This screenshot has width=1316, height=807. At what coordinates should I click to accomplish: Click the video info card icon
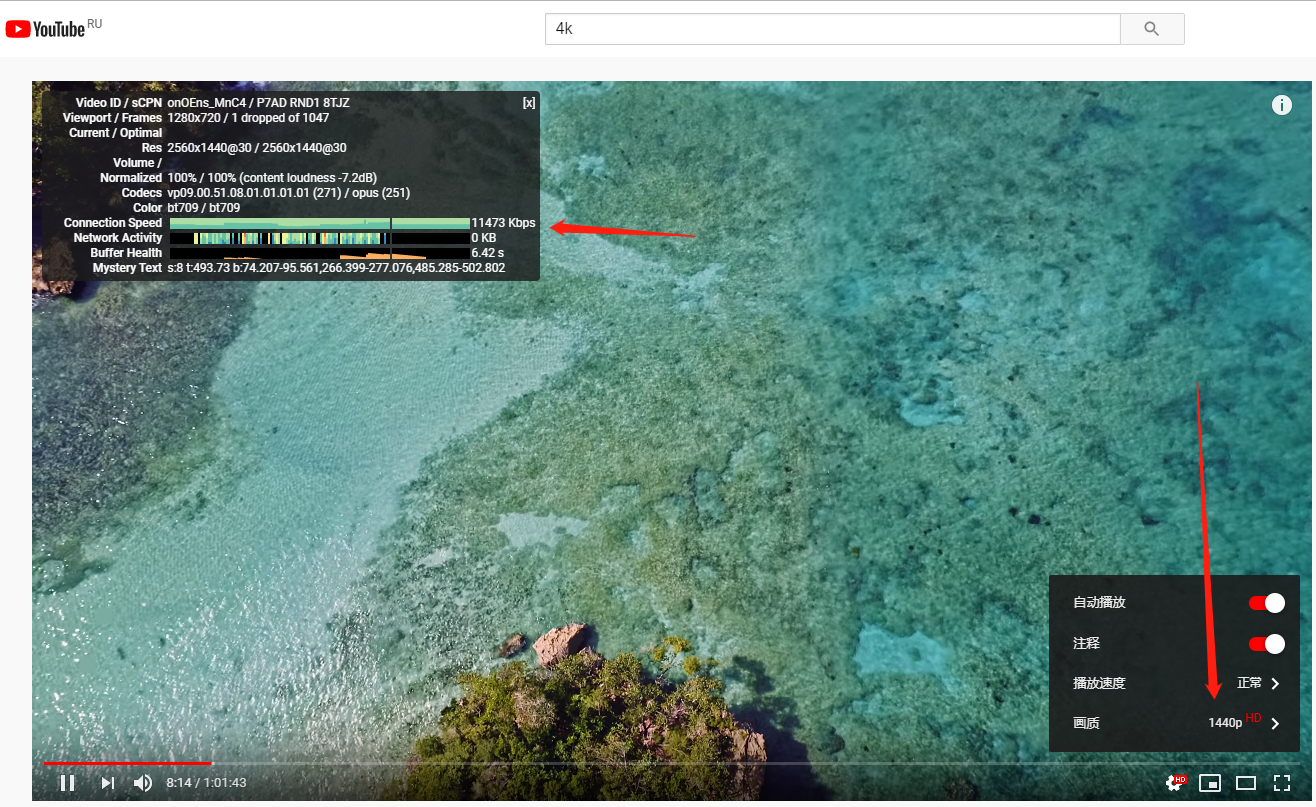pos(1281,106)
